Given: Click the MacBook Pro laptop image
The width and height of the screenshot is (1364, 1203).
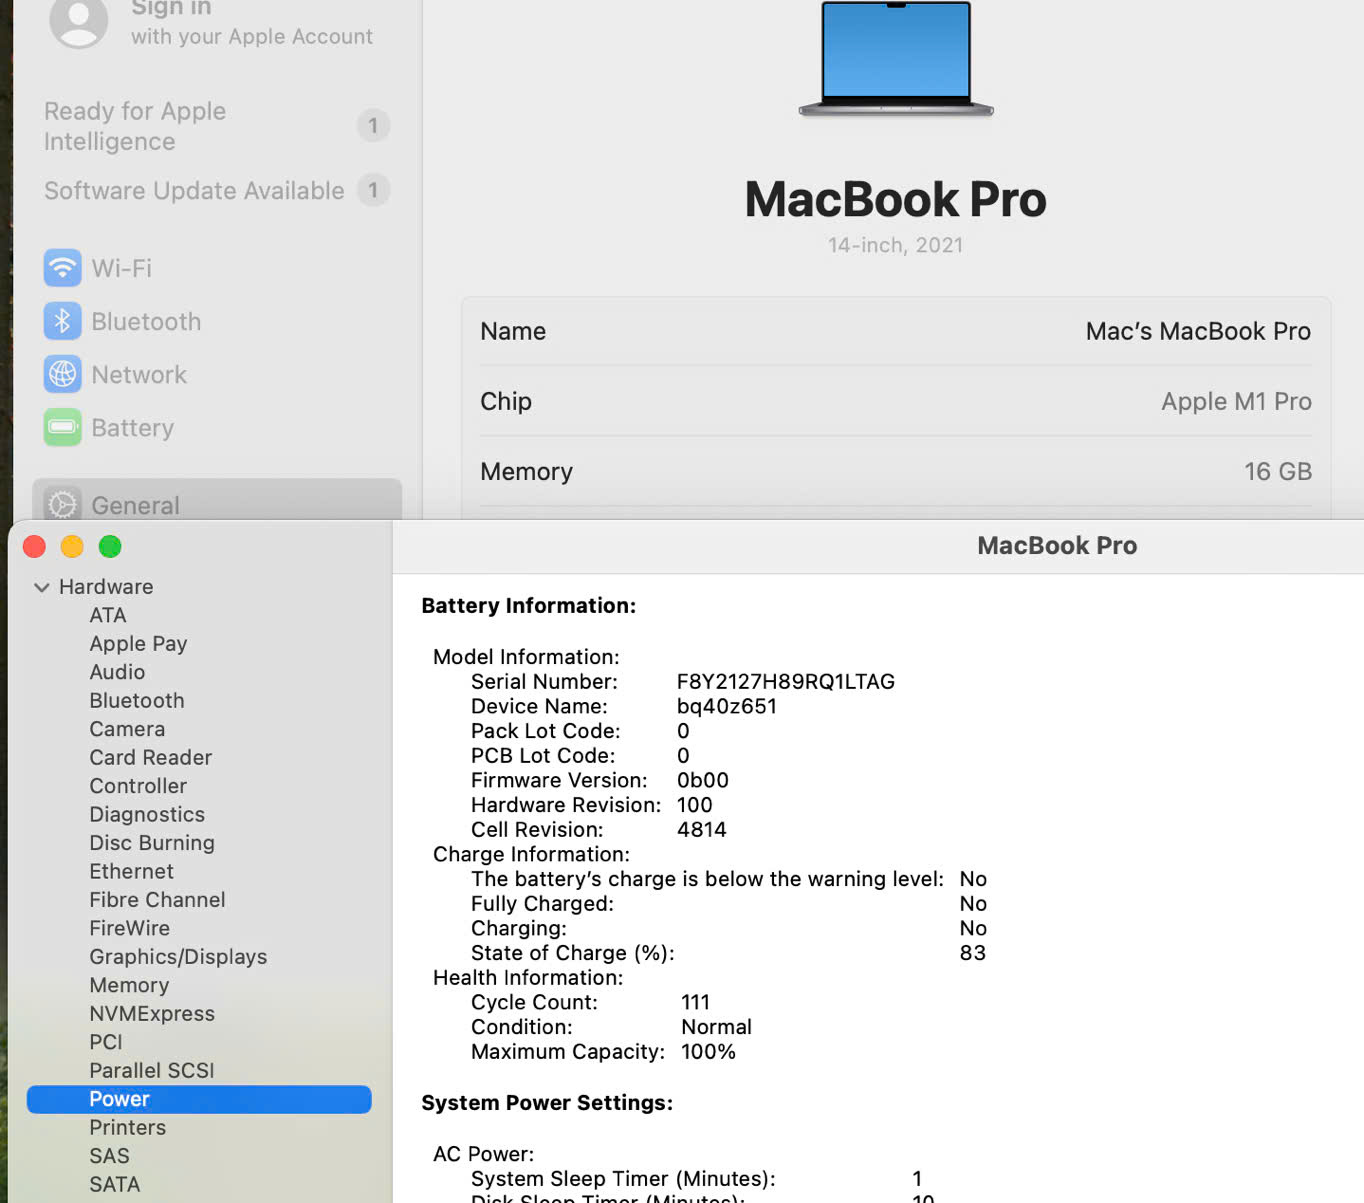Looking at the screenshot, I should (895, 58).
